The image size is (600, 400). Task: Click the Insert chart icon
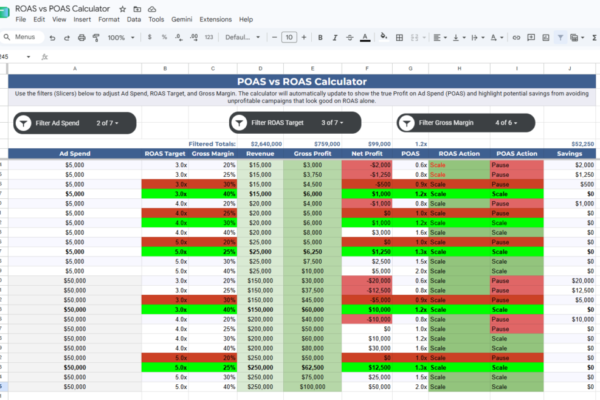(x=546, y=38)
